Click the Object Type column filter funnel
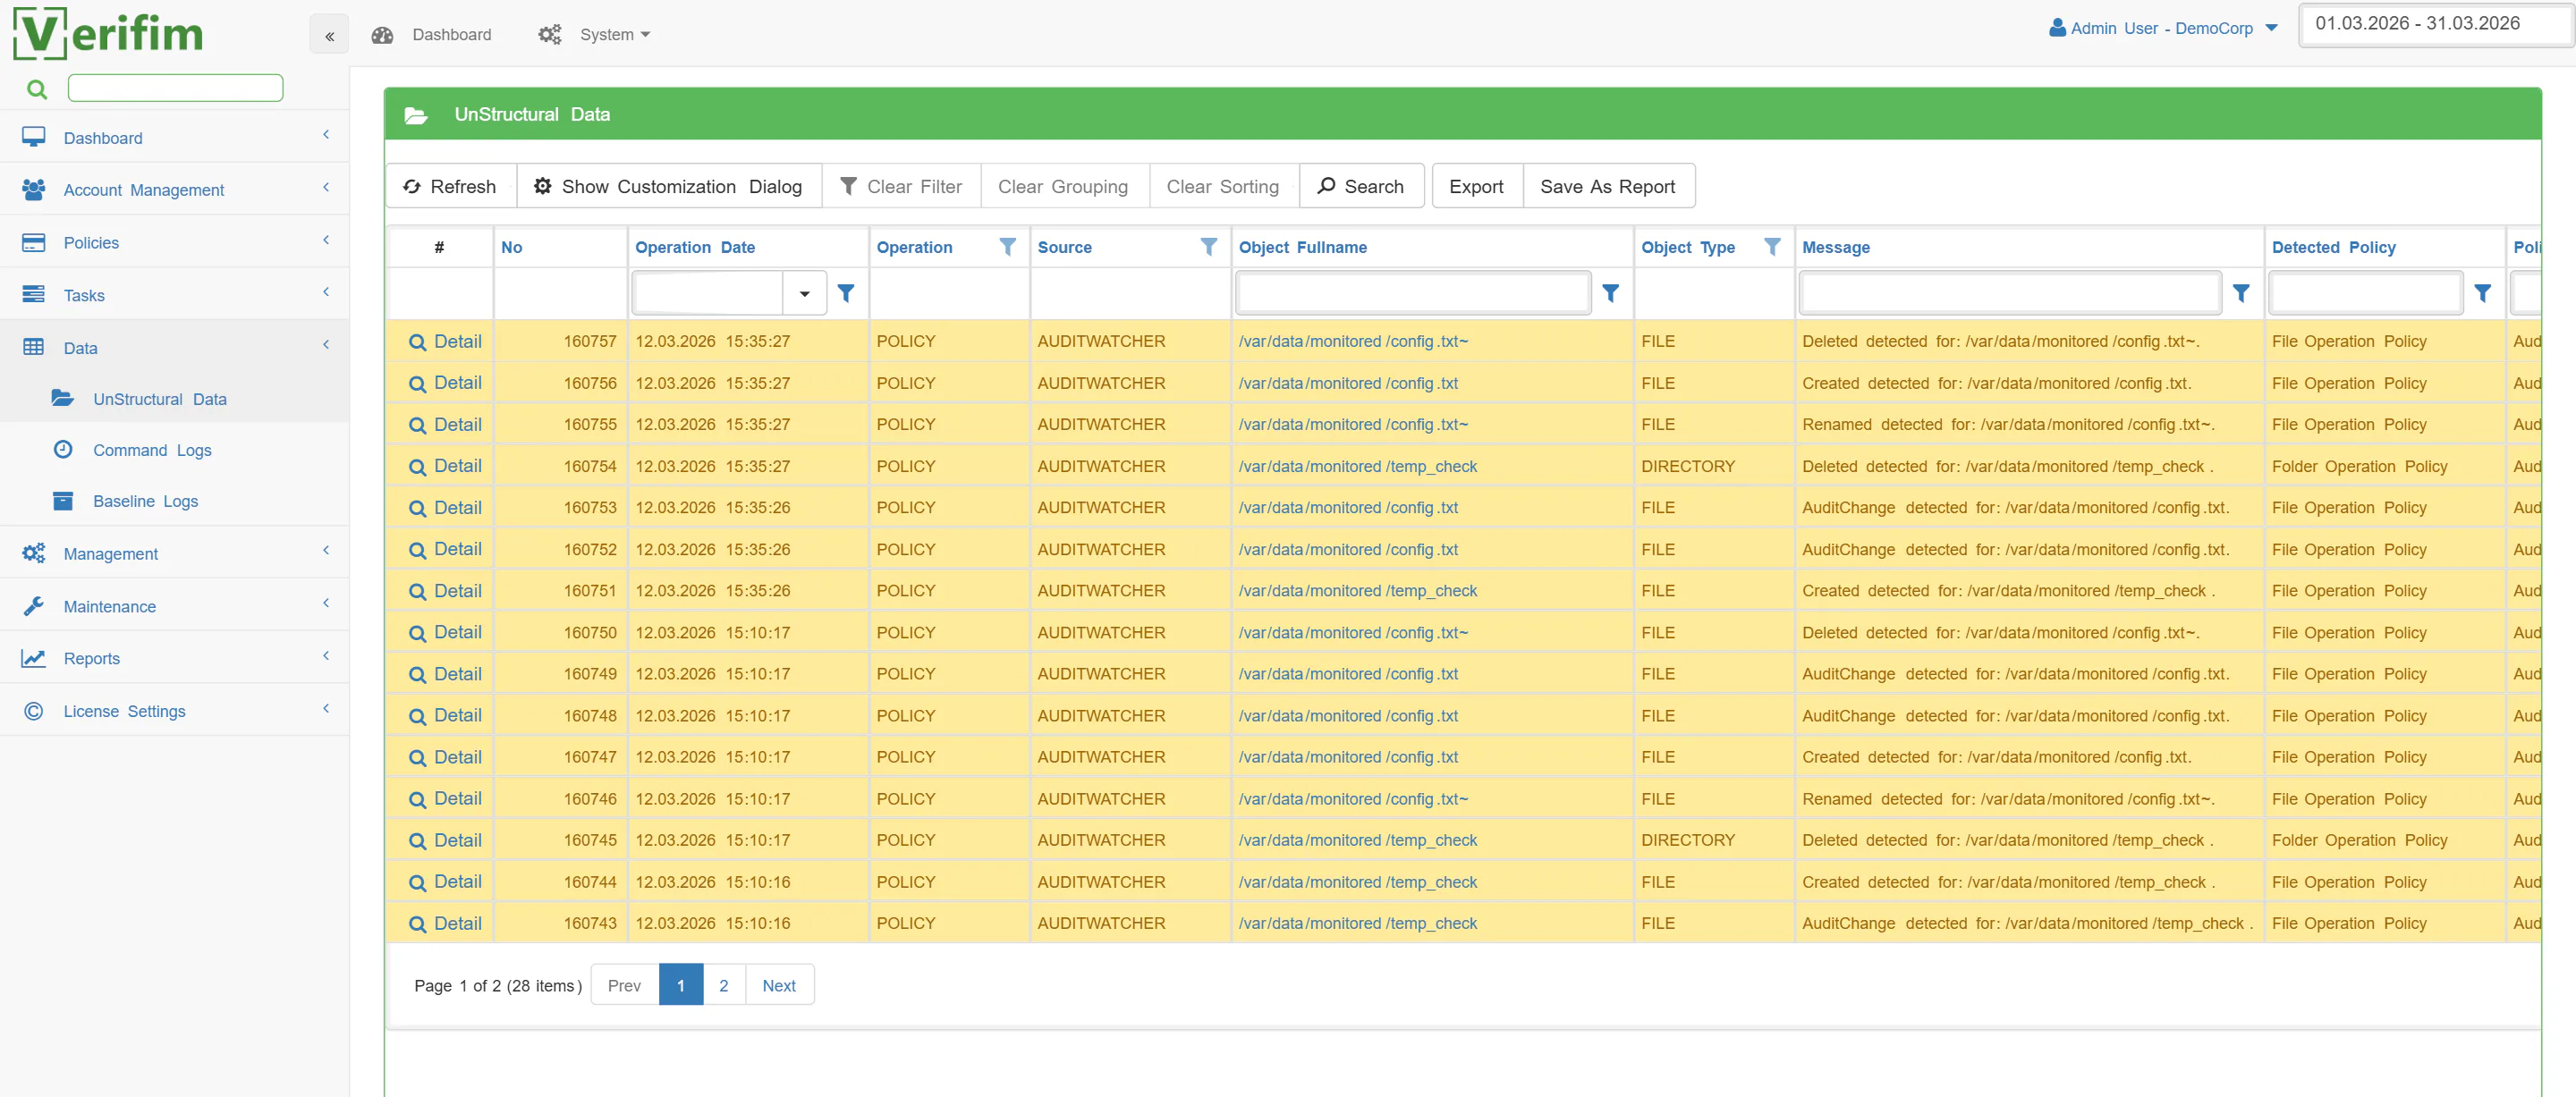Viewport: 2576px width, 1097px height. tap(1771, 247)
